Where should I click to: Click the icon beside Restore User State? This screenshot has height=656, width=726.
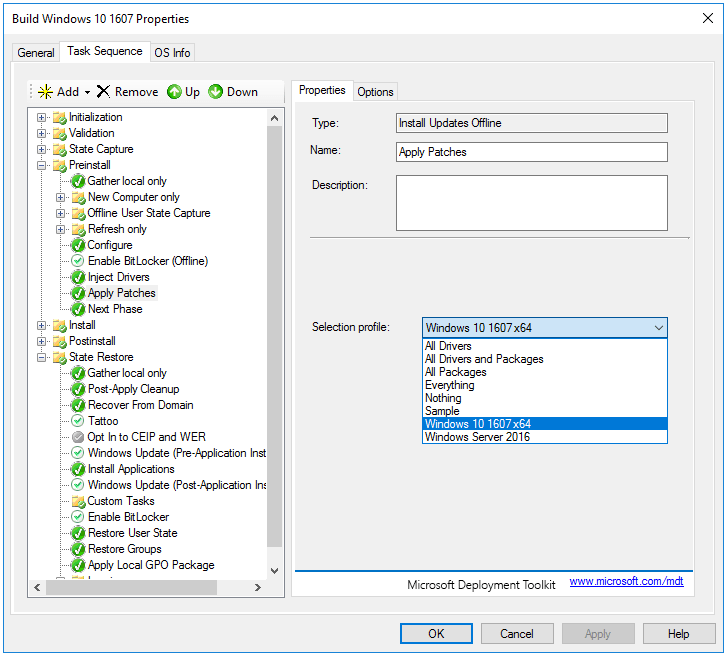pos(78,533)
